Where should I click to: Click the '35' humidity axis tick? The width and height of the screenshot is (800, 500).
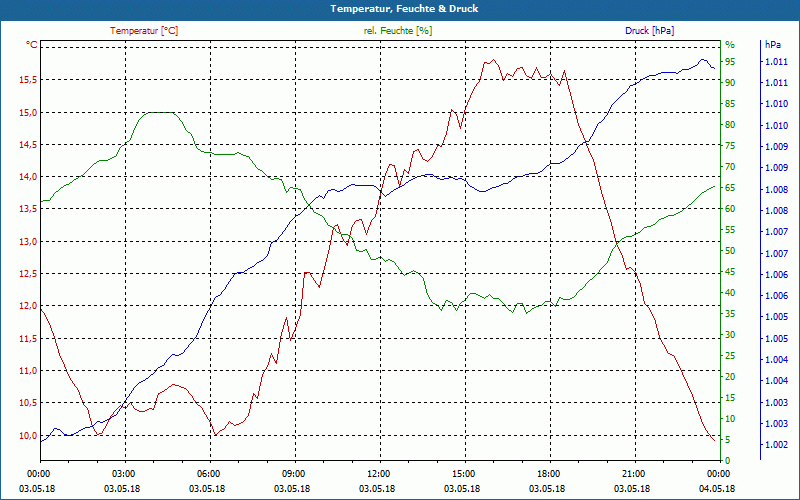pyautogui.click(x=730, y=314)
